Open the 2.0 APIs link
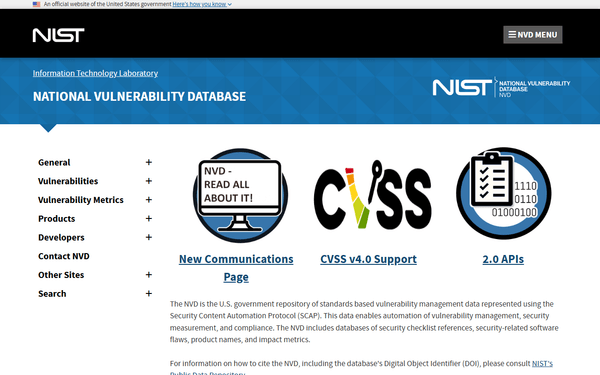600x375 pixels. tap(503, 259)
